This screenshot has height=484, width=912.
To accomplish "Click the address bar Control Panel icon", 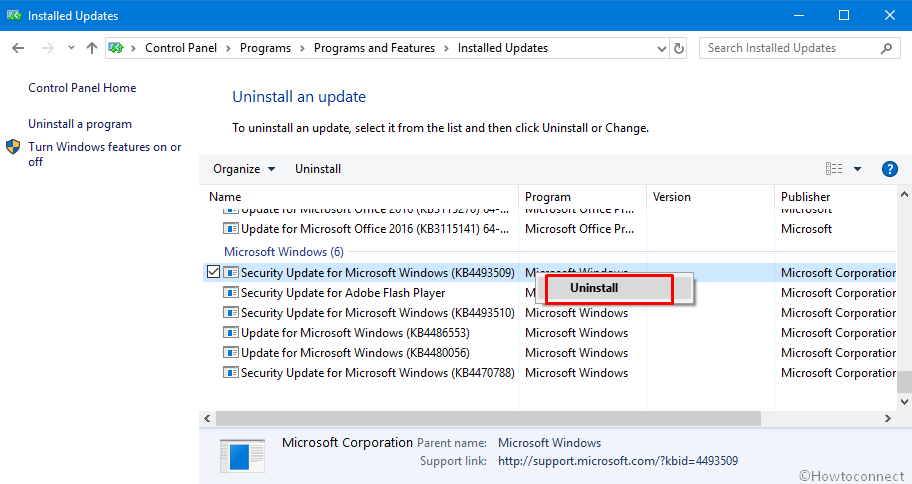I will [116, 48].
